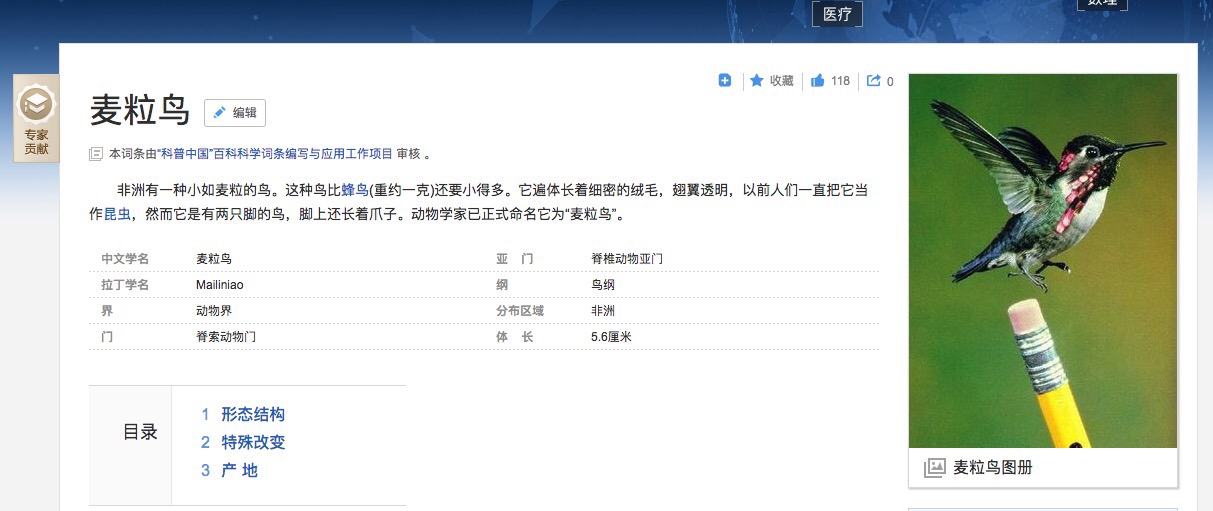Click the 非洲 distribution value
The width and height of the screenshot is (1213, 511).
coord(603,311)
